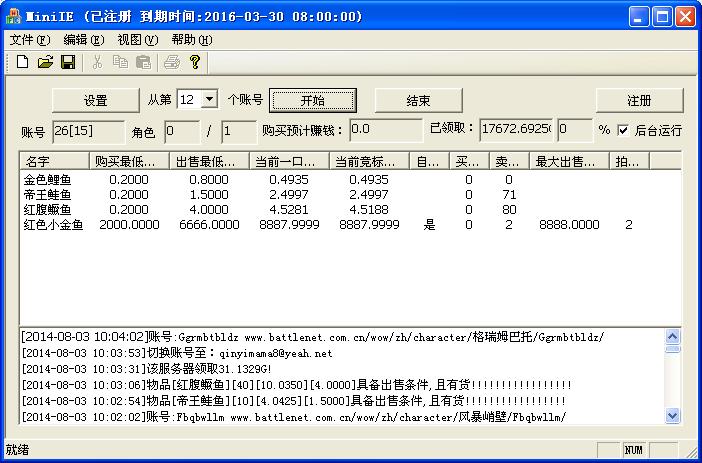Click the 当前竞标 column header
The height and width of the screenshot is (463, 702).
369,161
